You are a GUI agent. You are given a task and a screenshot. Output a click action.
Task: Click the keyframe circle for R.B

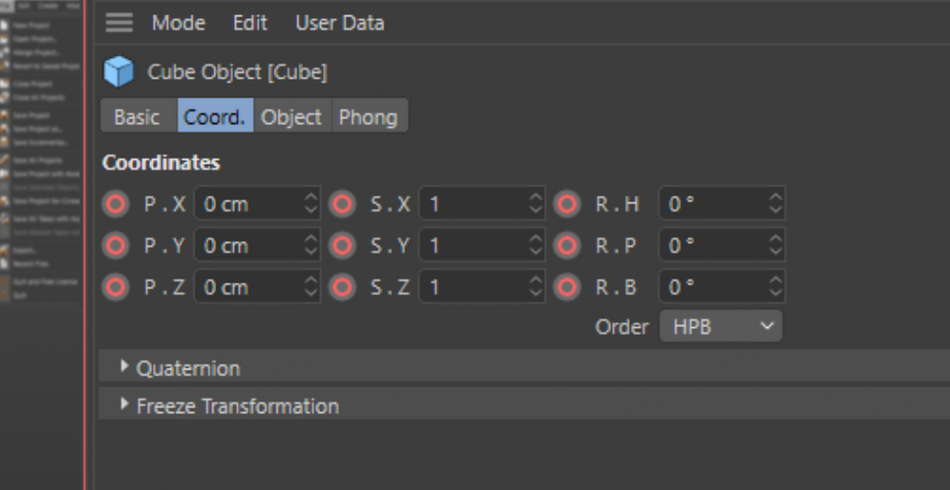[568, 287]
